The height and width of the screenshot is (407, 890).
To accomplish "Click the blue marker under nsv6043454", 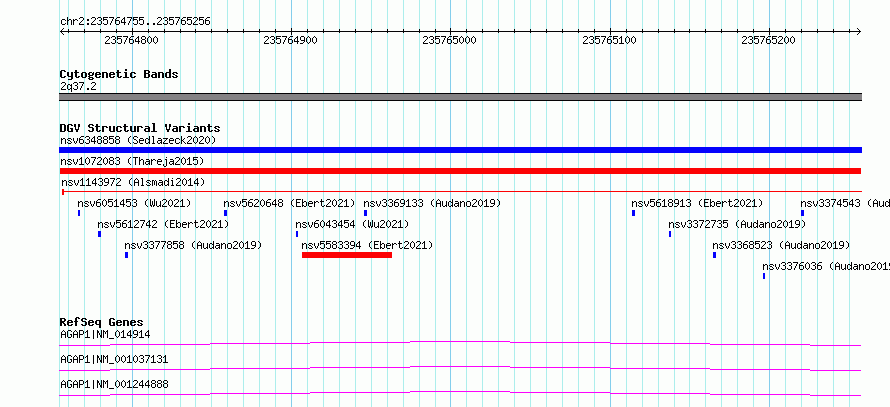I will coord(297,234).
